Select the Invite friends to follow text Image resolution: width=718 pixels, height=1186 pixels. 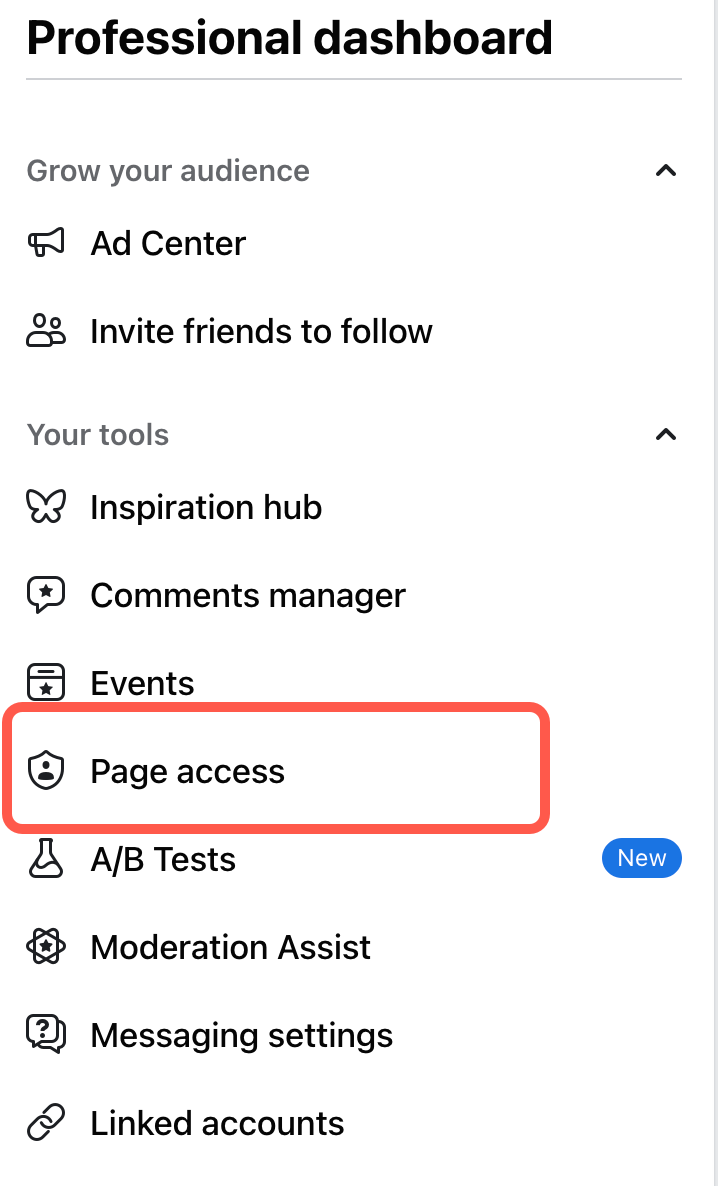point(261,331)
